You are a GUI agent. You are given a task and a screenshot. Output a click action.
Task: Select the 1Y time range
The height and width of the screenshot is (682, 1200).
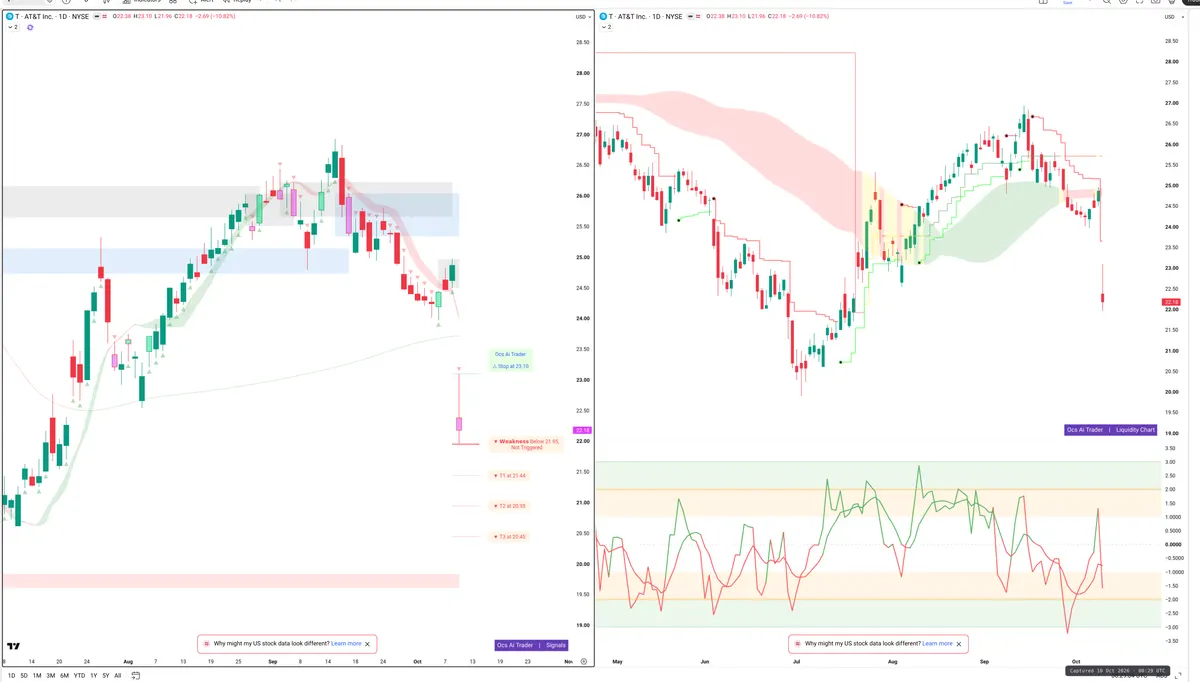(94, 675)
